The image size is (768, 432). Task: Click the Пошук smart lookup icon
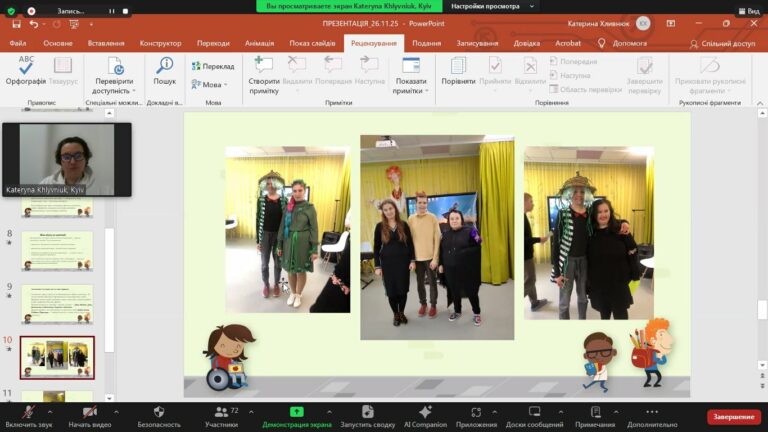point(164,71)
